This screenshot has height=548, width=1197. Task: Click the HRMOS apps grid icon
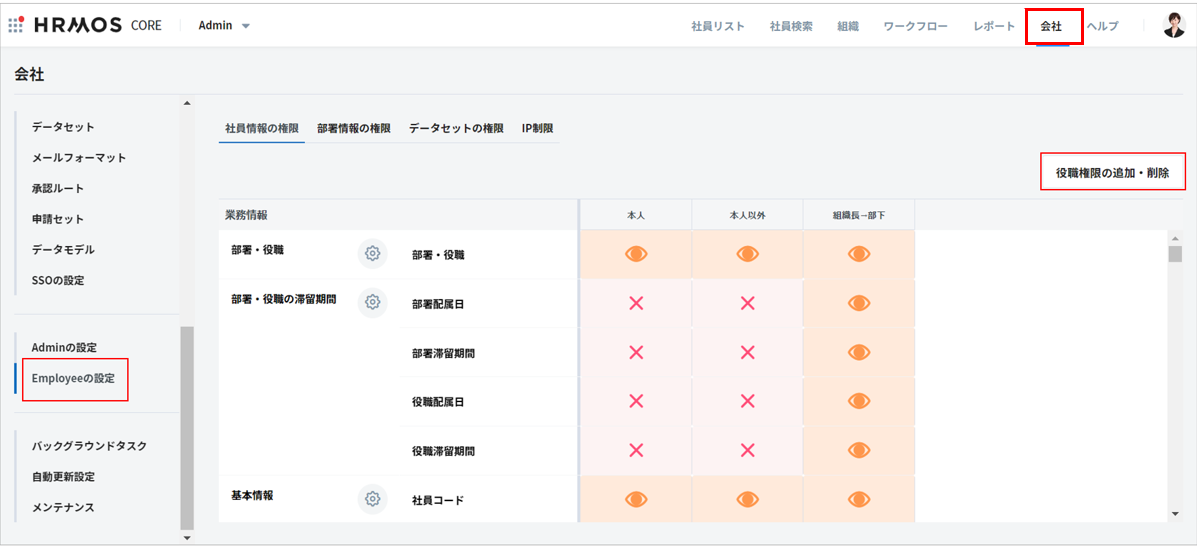click(16, 25)
